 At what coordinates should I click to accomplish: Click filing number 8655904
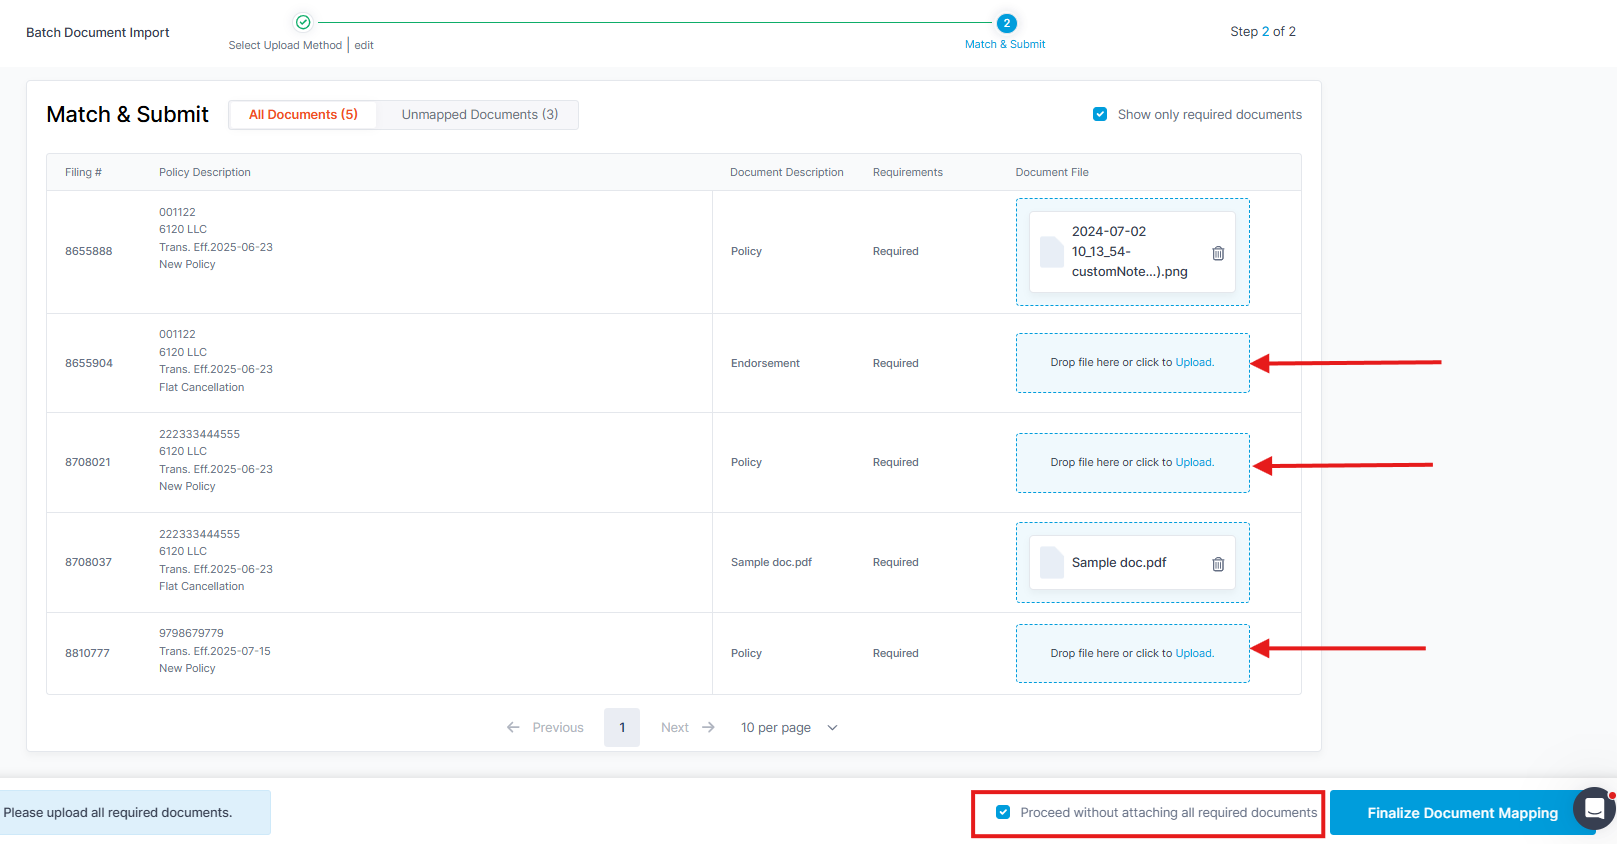(89, 363)
